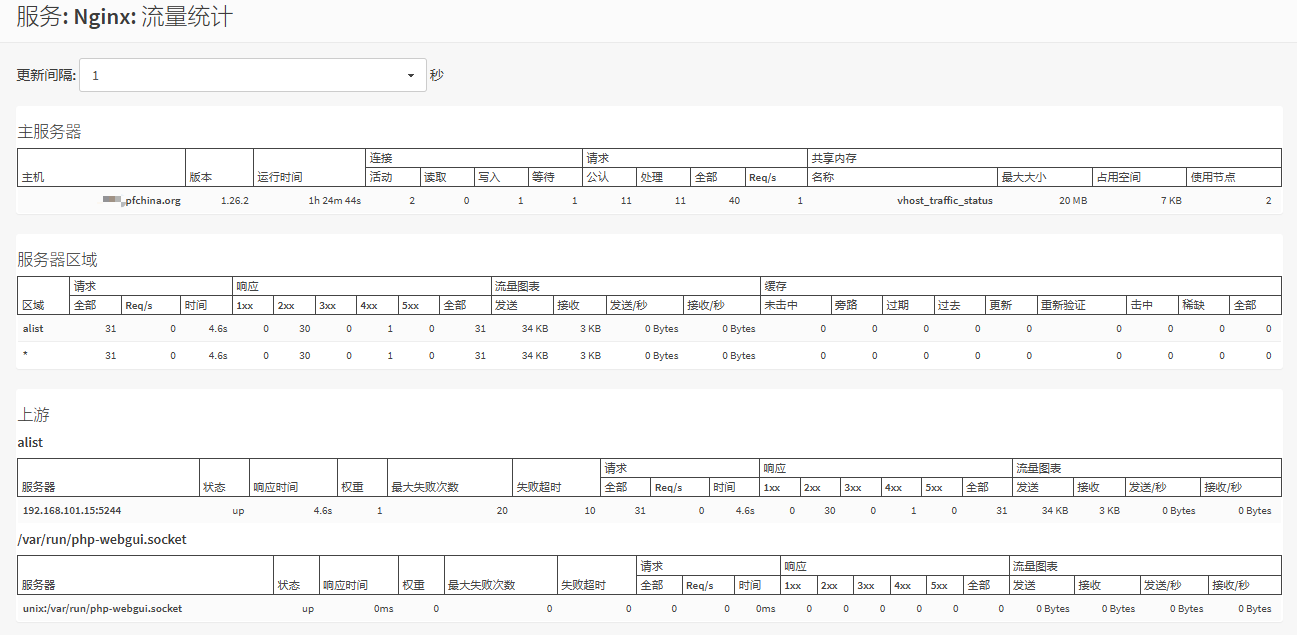1297x635 pixels.
Task: Click the vhost_traffic_status shared memory name
Action: [944, 201]
